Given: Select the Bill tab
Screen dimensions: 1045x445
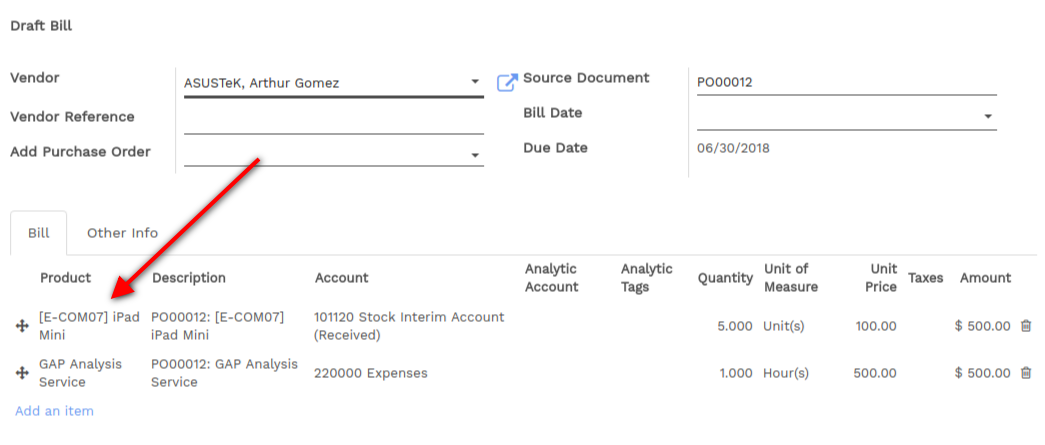Looking at the screenshot, I should (39, 233).
